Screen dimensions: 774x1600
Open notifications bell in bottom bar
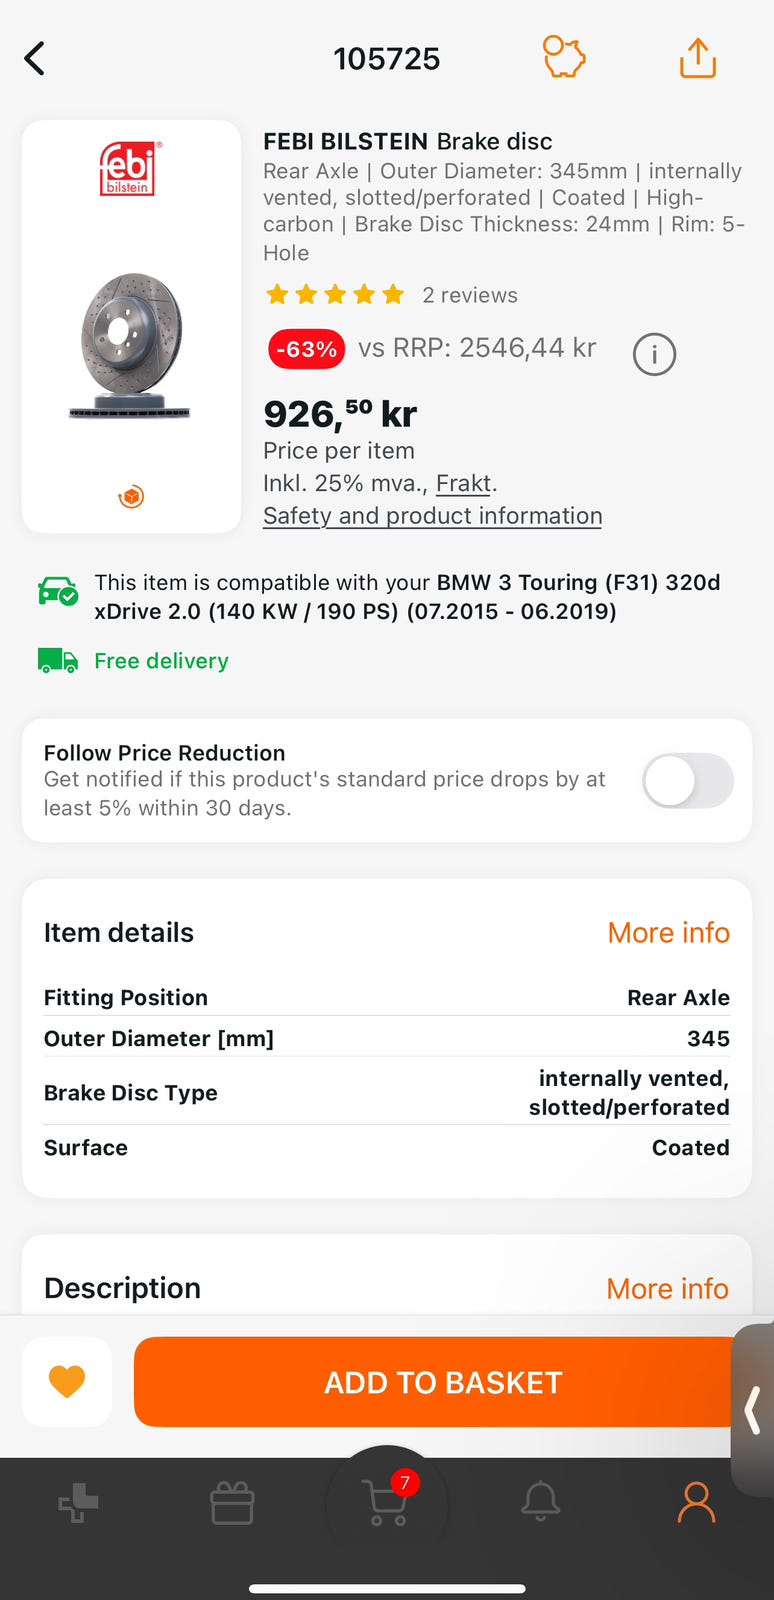click(541, 1502)
